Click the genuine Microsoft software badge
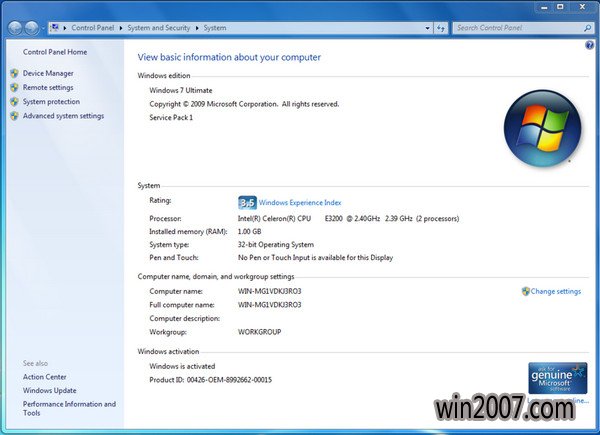The image size is (600, 435). click(557, 379)
